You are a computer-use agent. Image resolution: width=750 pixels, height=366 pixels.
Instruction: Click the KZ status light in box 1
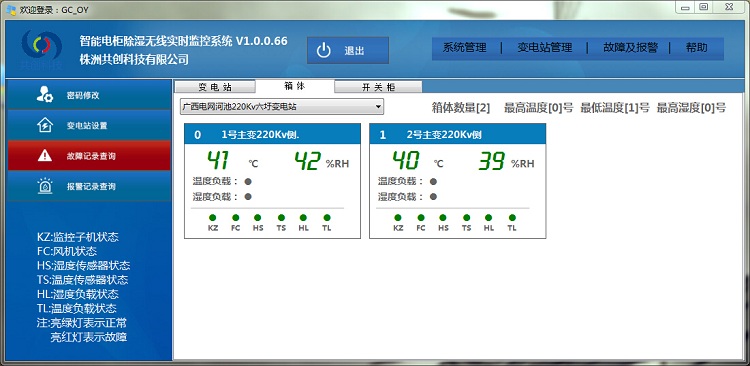[398, 218]
